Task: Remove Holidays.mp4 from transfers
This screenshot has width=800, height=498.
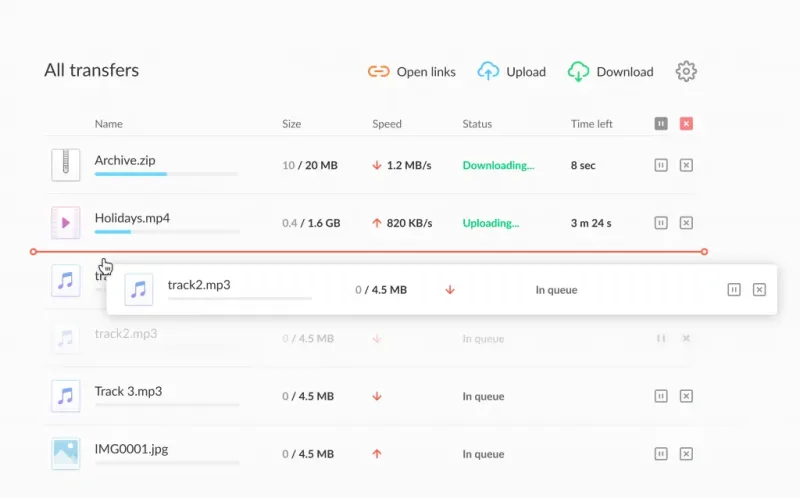Action: coord(686,223)
